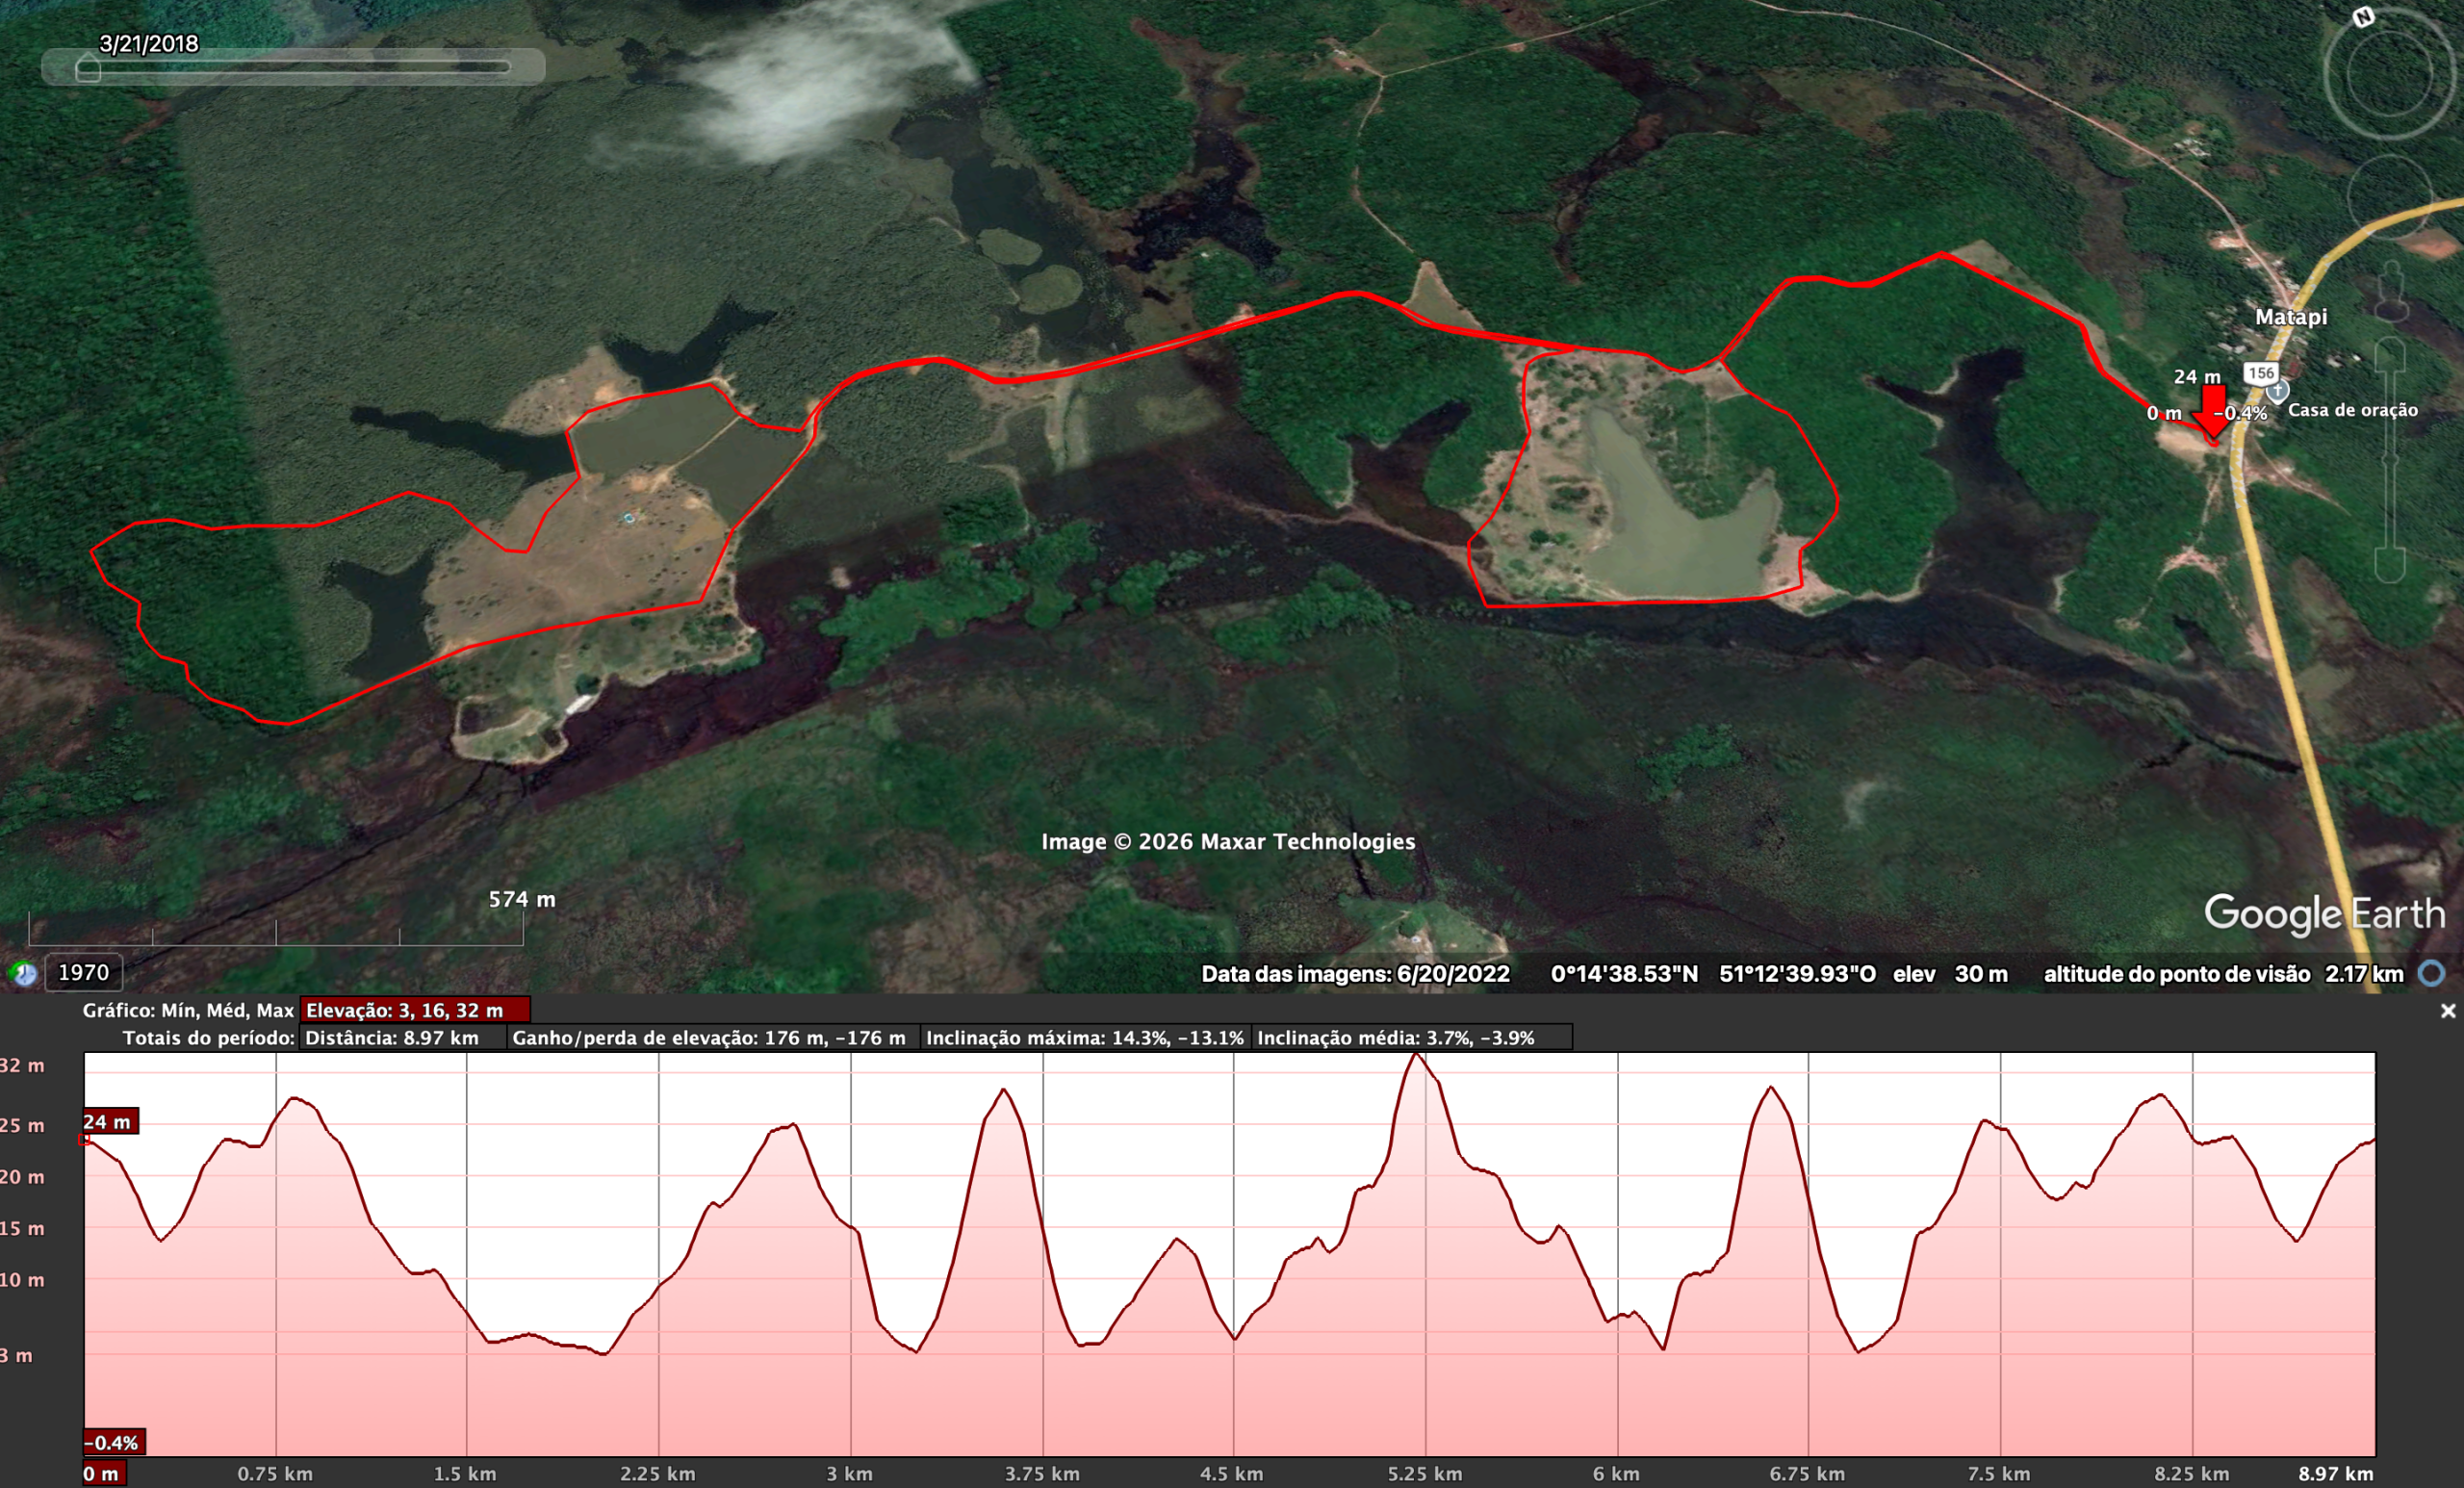This screenshot has height=1488, width=2464.
Task: Click the globe icon at the status bar's right end
Action: pos(2431,972)
